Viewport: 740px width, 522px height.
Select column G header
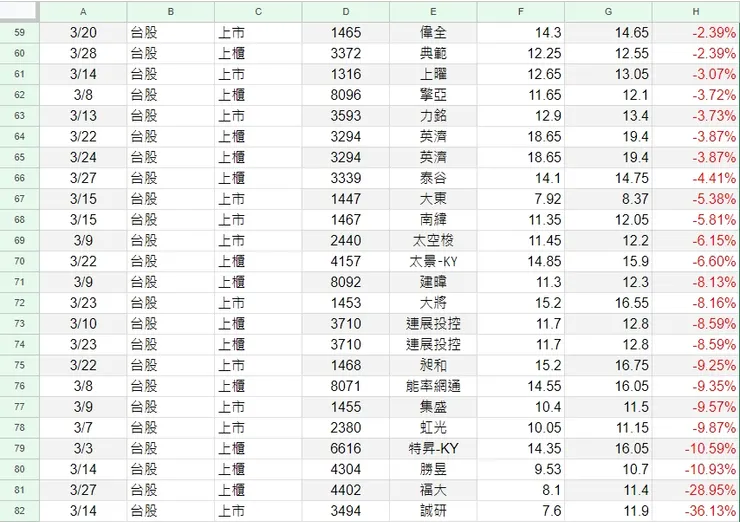(608, 12)
